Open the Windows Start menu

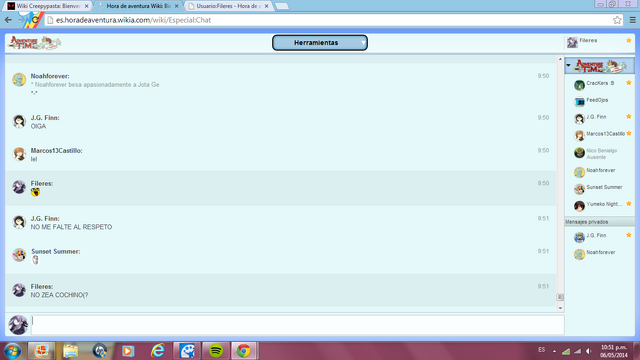(12, 351)
